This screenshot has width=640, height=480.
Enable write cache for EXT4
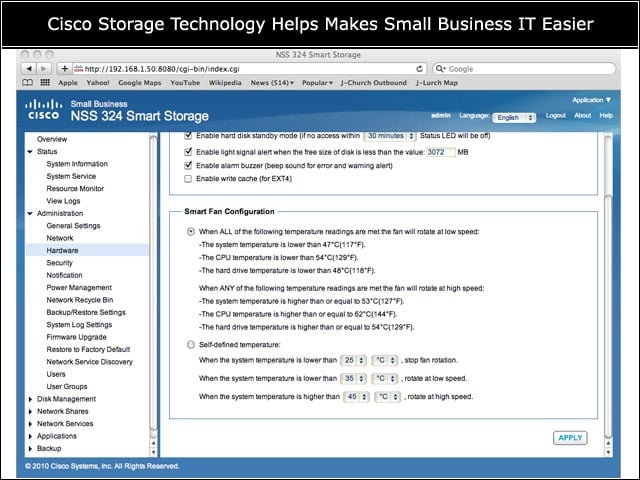click(188, 179)
